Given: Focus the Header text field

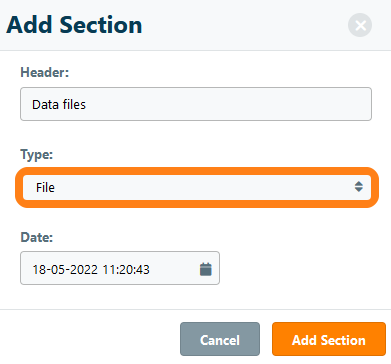Looking at the screenshot, I should point(196,104).
